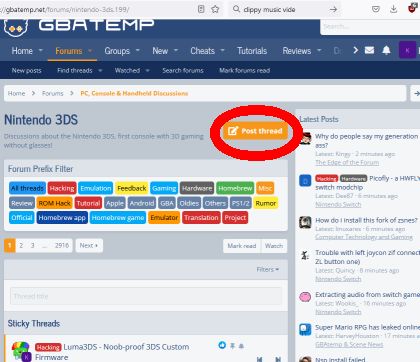Bookmark the page with the star icon

pyautogui.click(x=215, y=9)
